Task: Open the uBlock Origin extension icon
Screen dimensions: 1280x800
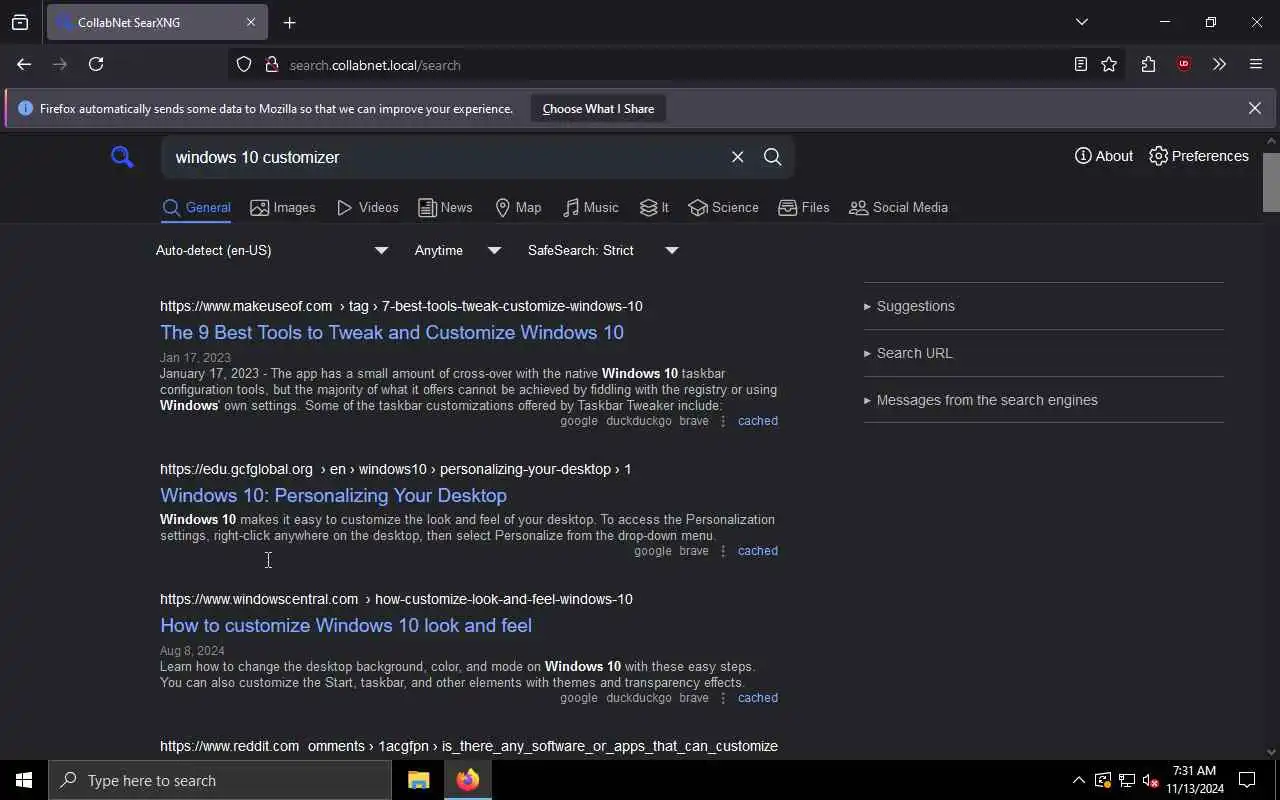Action: pos(1184,65)
